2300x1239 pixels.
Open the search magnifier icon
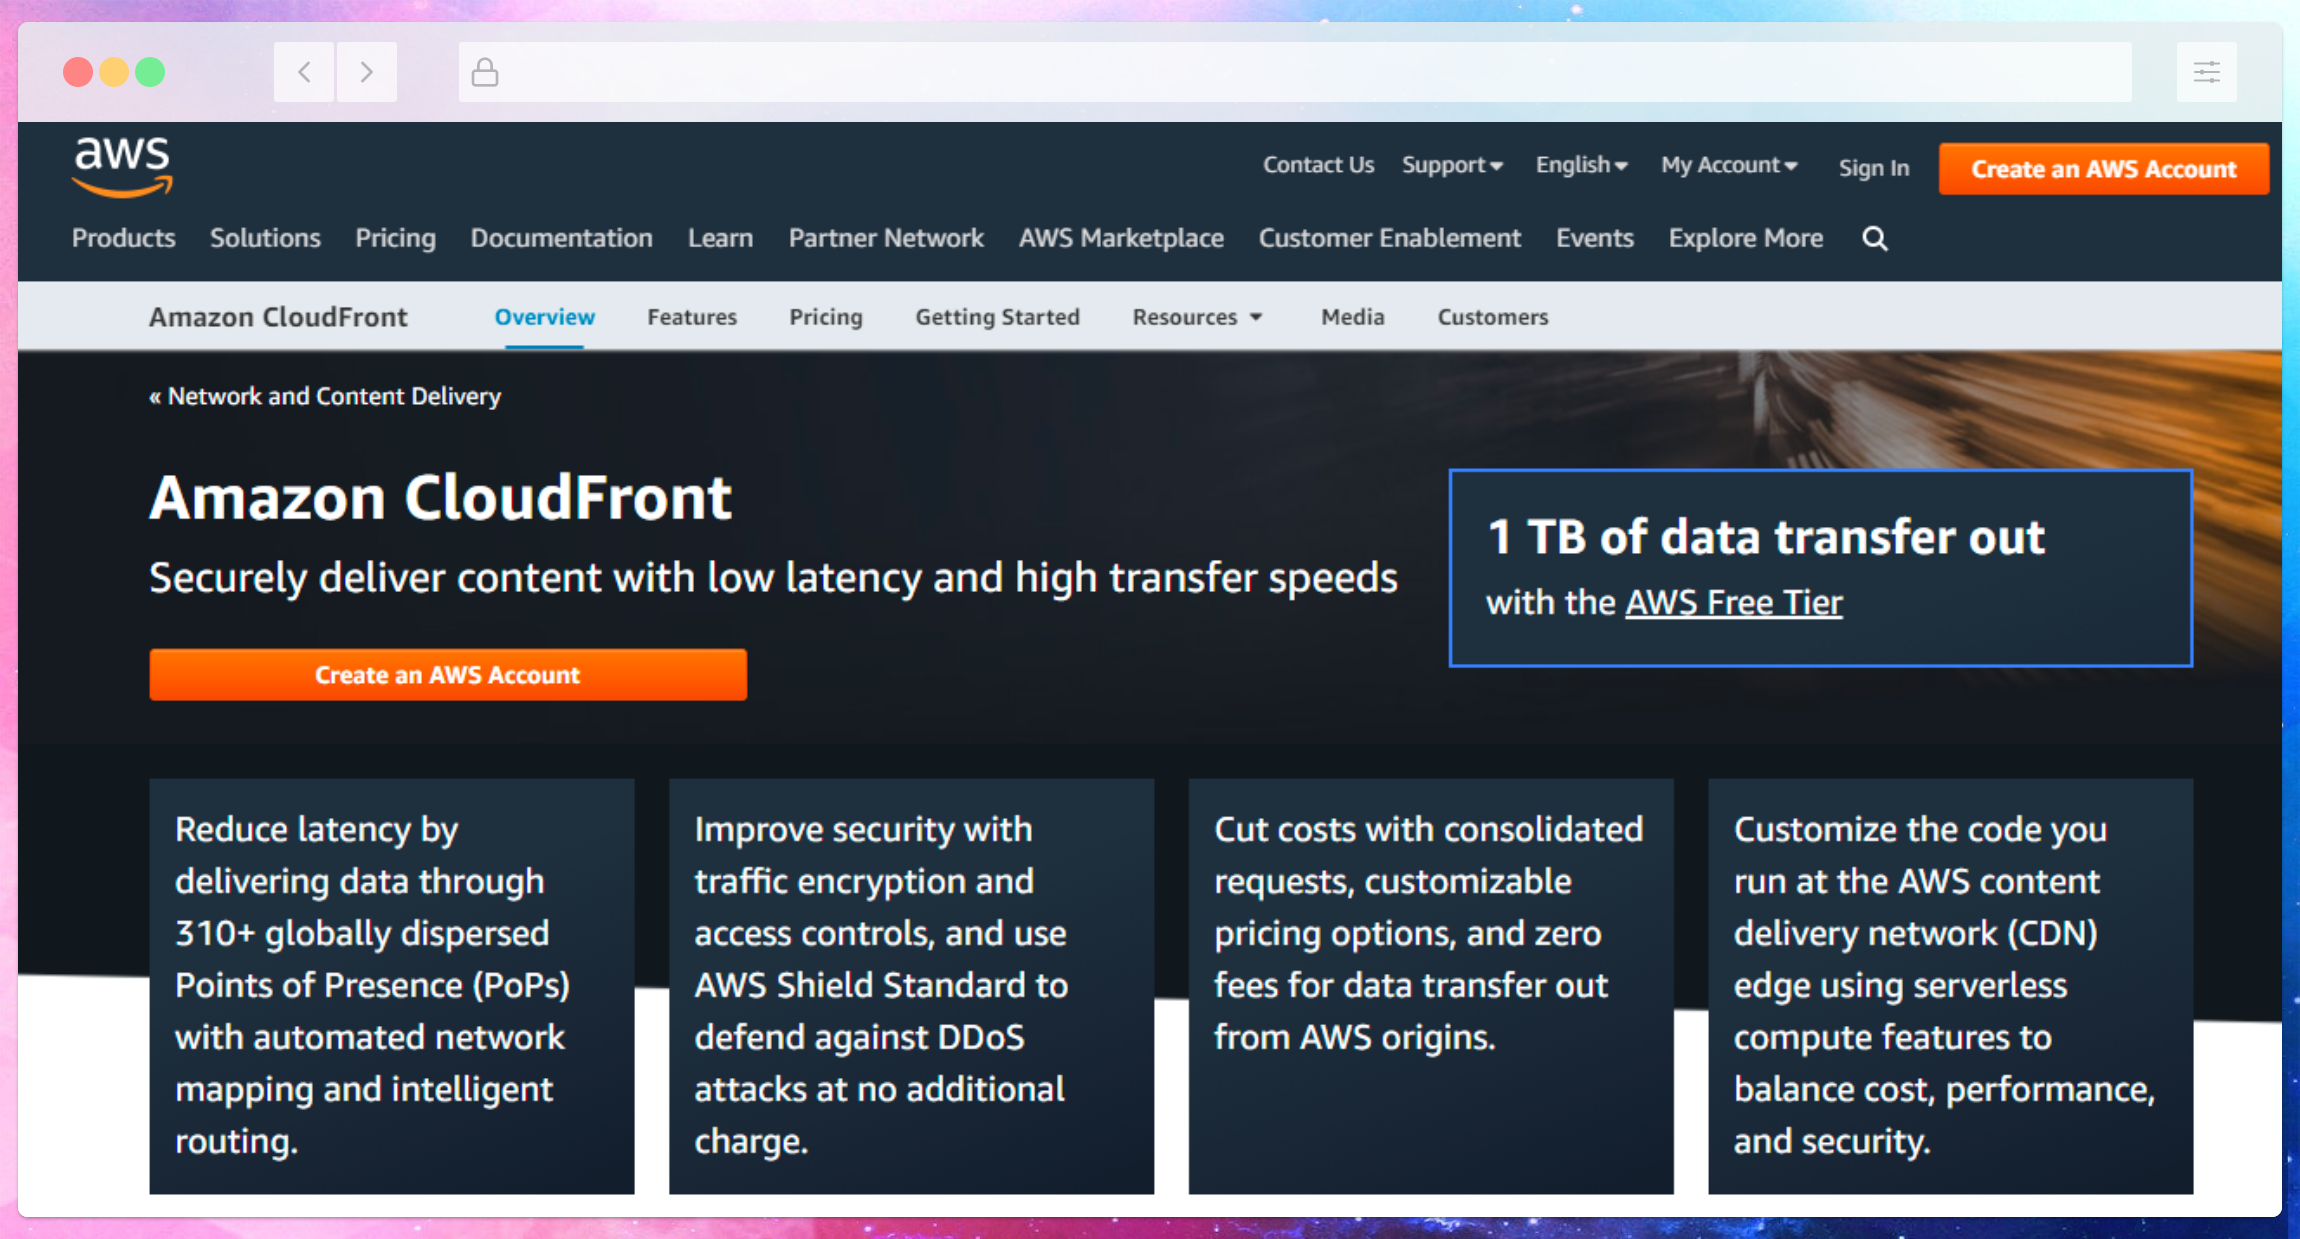1875,239
